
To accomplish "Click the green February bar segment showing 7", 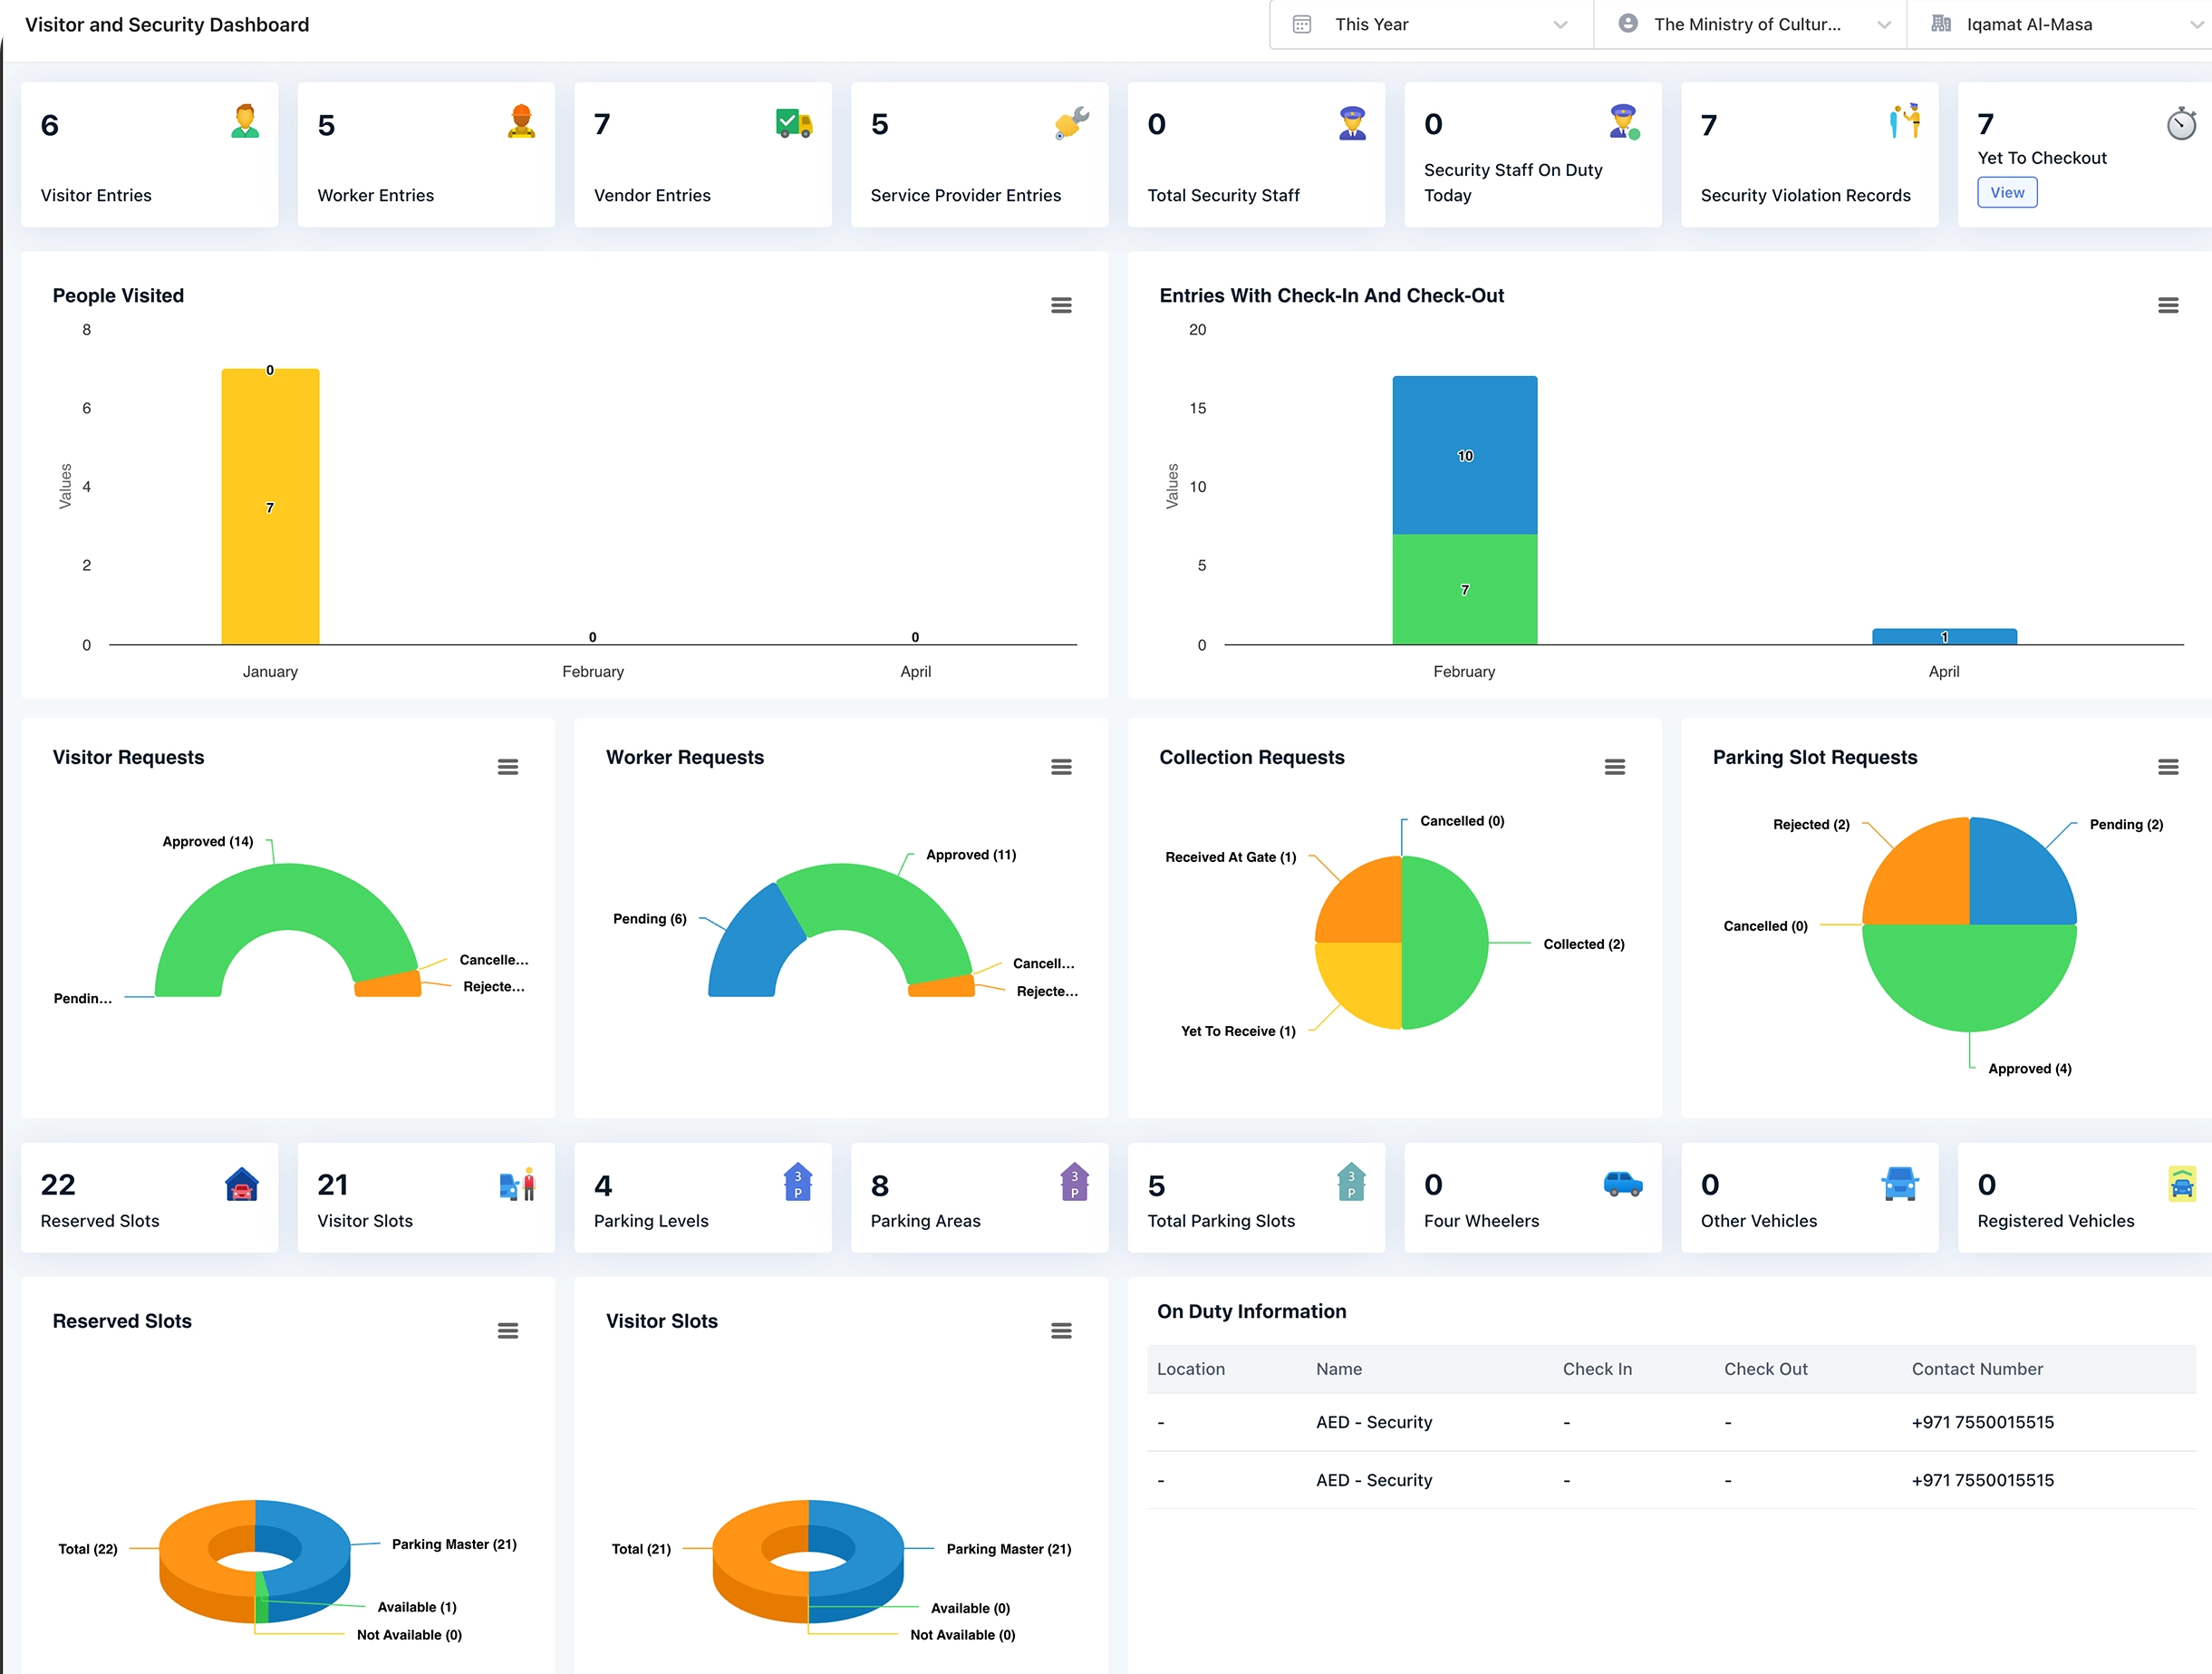I will 1464,589.
